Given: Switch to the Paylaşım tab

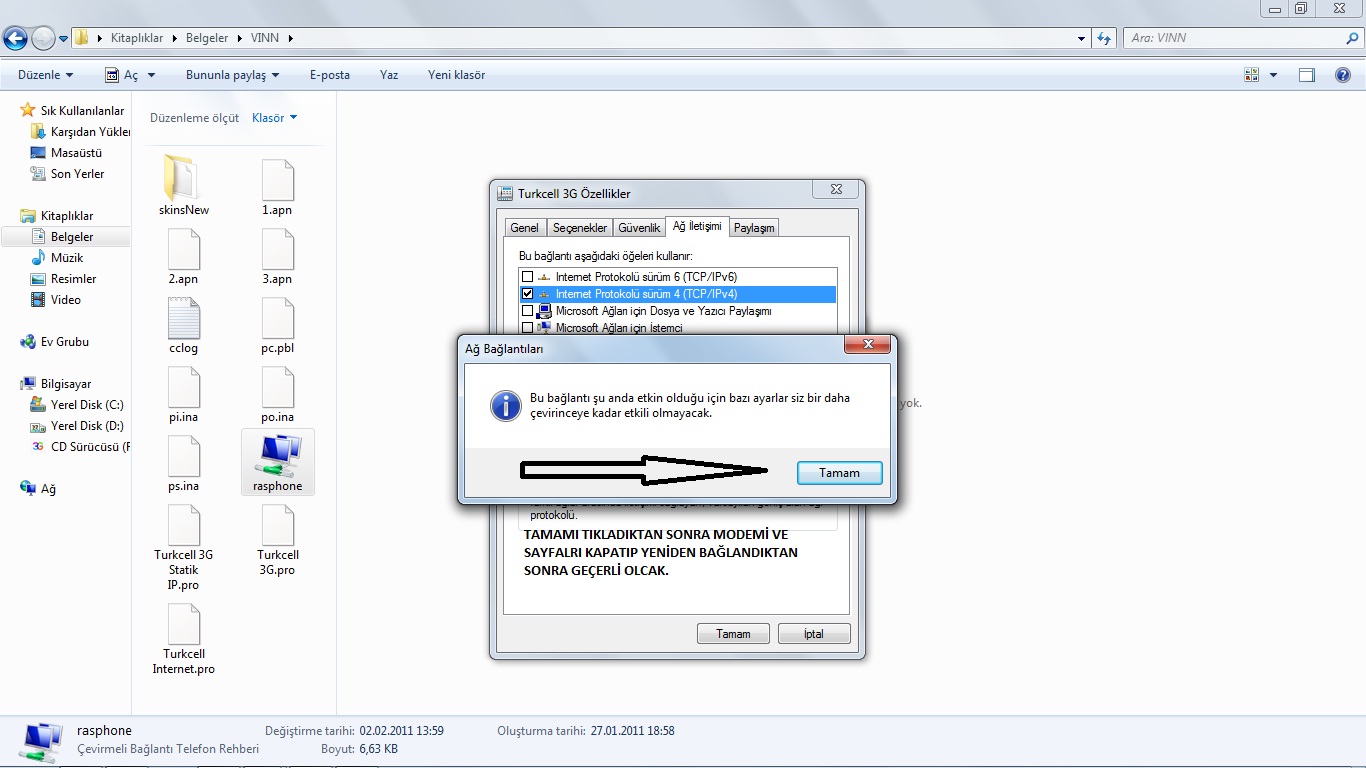Looking at the screenshot, I should pos(754,228).
